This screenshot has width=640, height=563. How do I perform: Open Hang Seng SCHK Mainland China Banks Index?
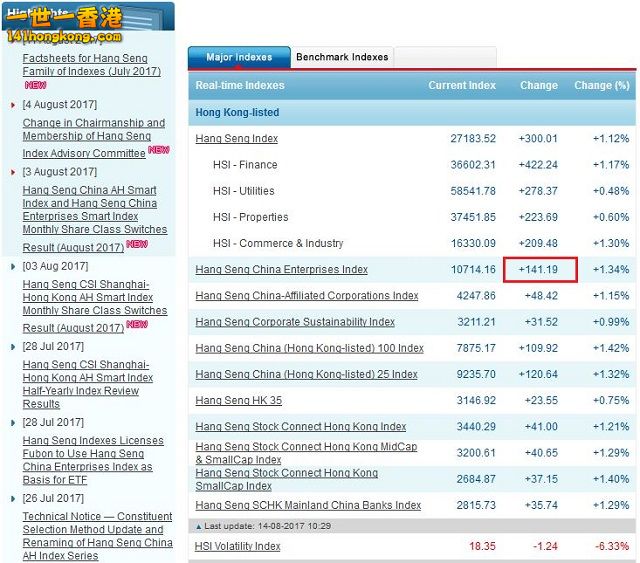pyautogui.click(x=308, y=505)
